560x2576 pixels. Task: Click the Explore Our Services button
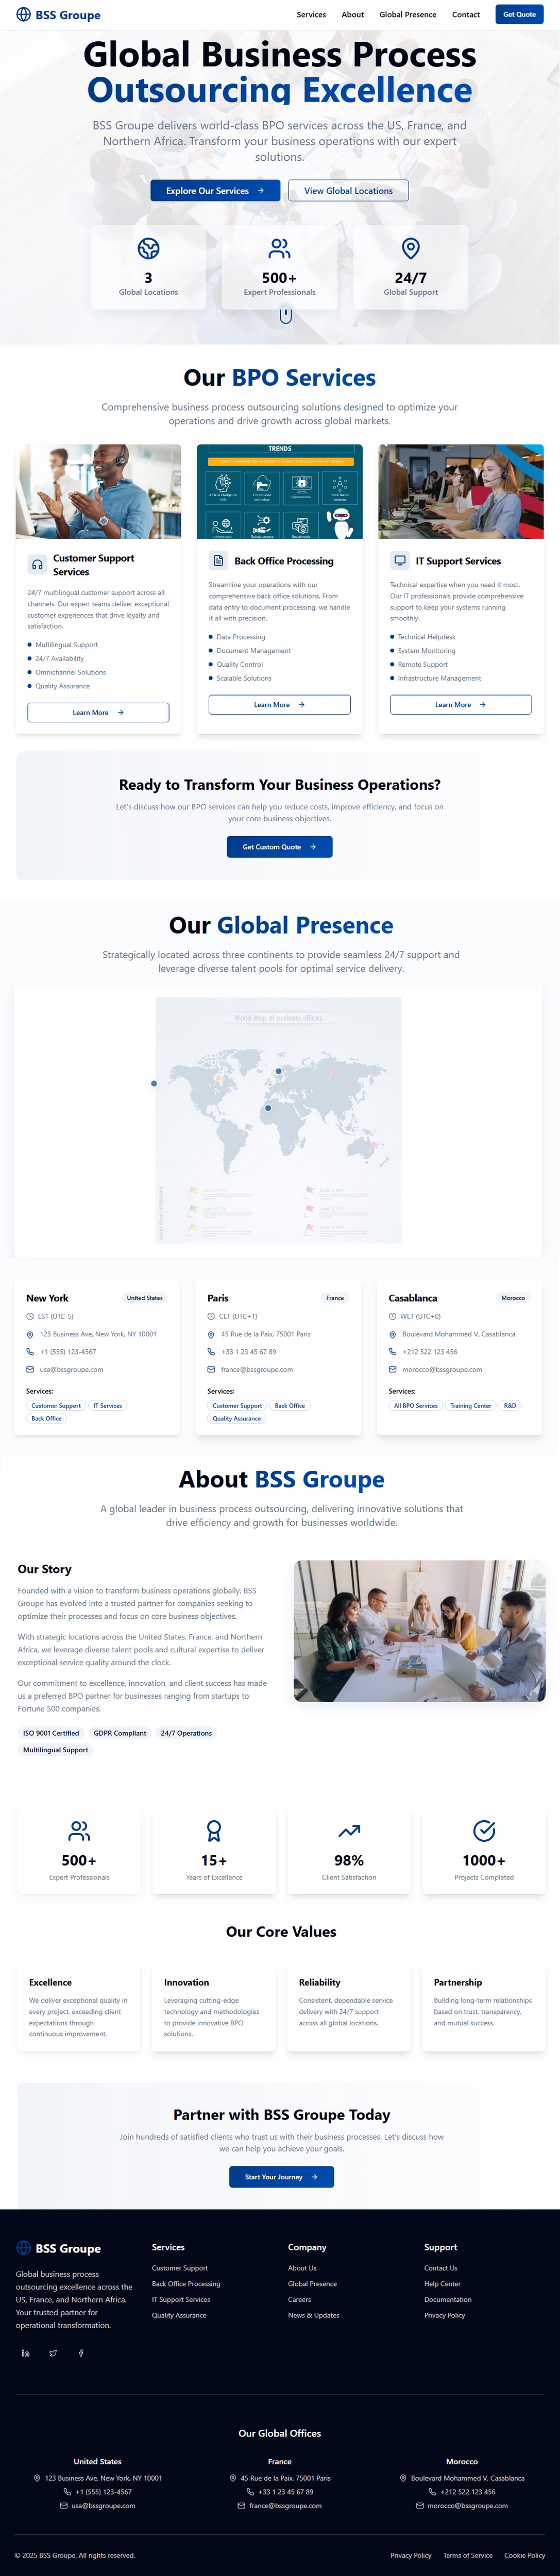coord(215,190)
